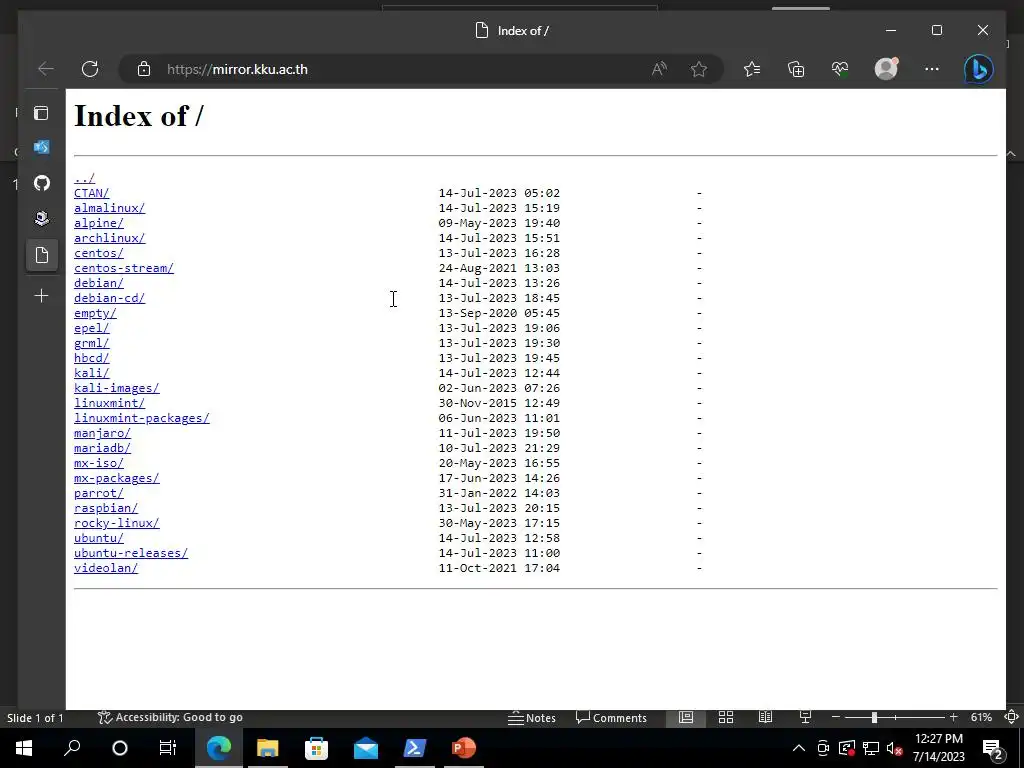
Task: Switch to the fourth sidebar tab with the robot icon
Action: [41, 218]
